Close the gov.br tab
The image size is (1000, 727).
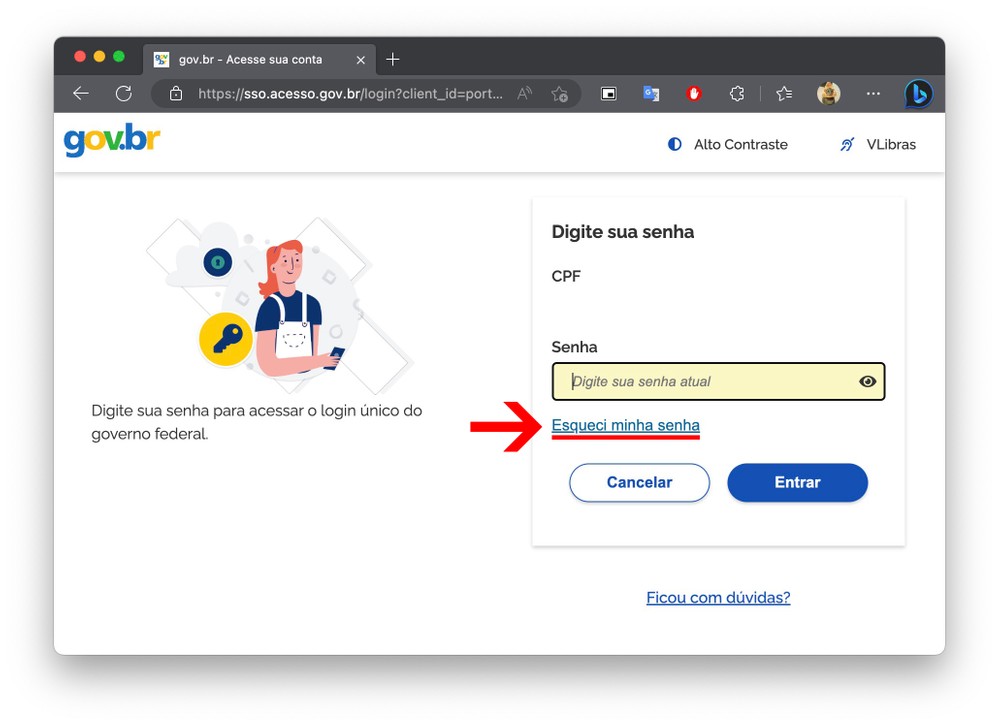pyautogui.click(x=360, y=60)
